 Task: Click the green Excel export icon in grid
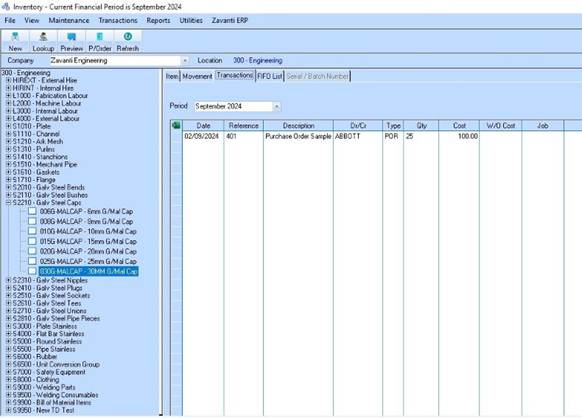coord(176,125)
